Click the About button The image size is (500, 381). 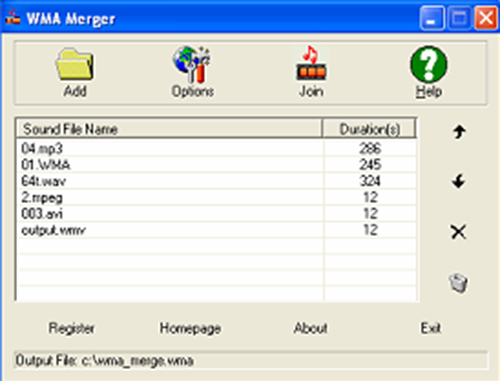310,328
